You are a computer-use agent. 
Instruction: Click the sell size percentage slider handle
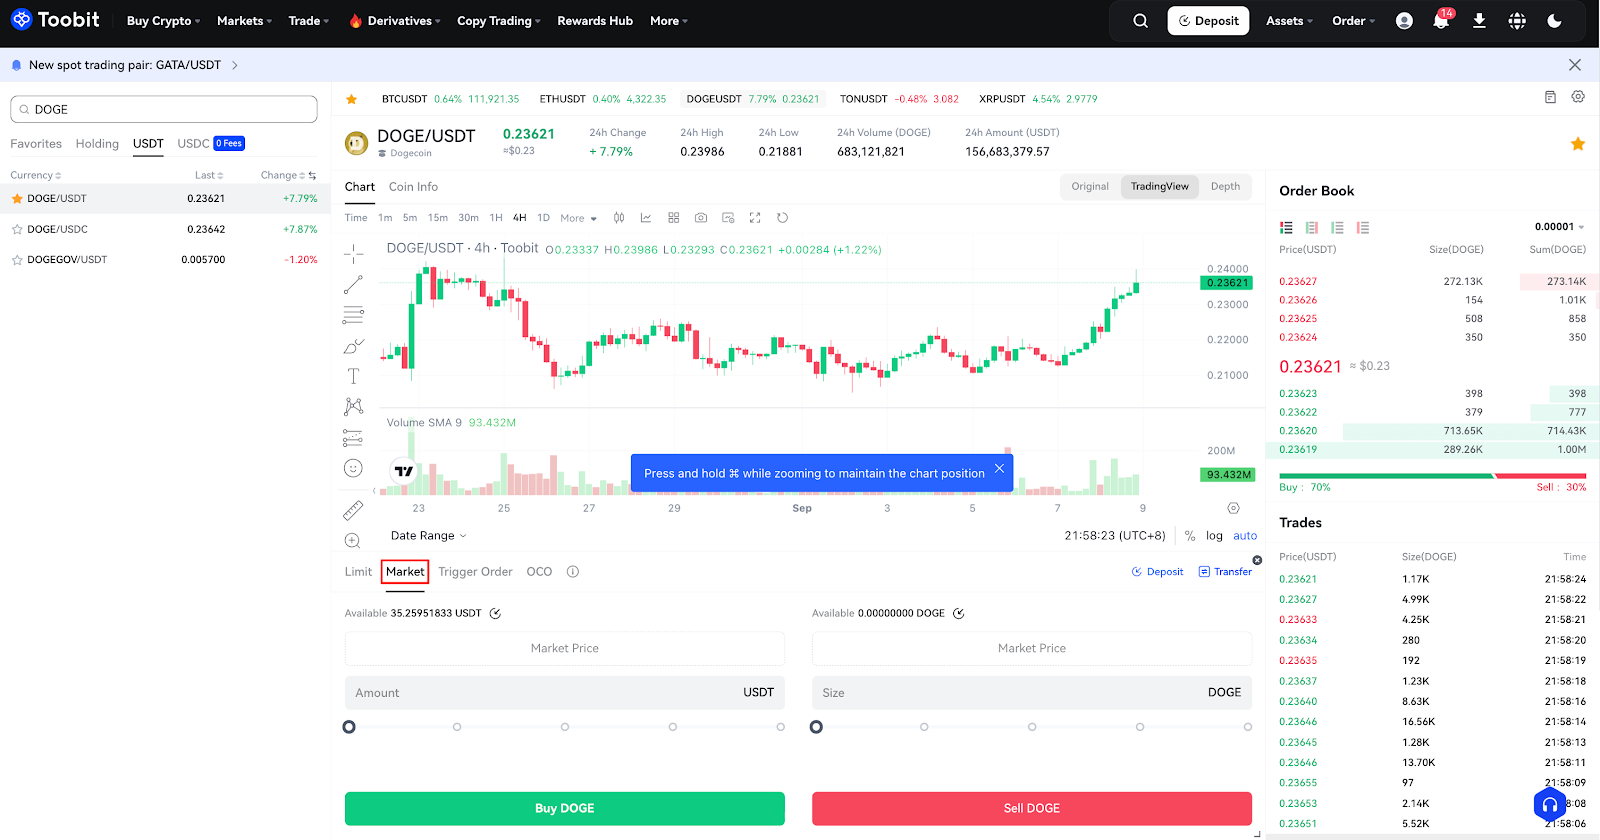point(816,727)
